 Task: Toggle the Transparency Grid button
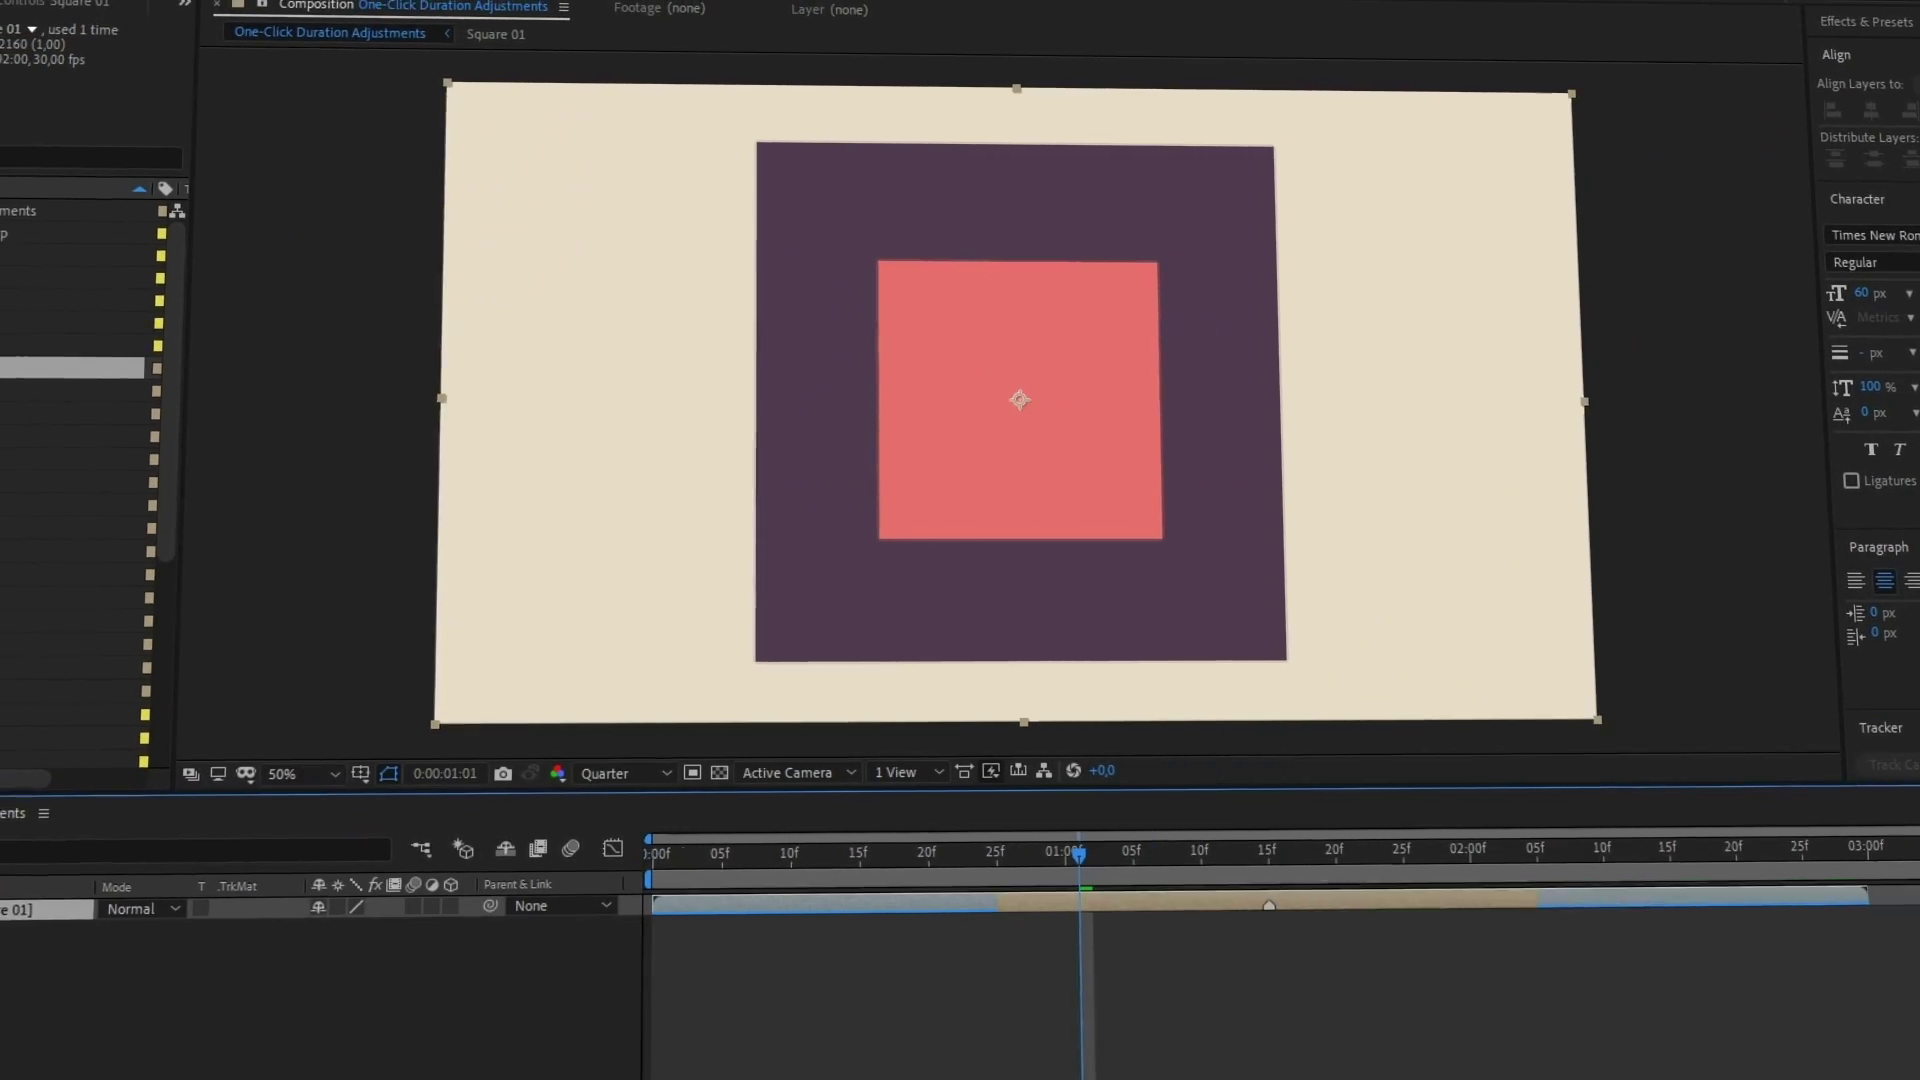tap(719, 773)
